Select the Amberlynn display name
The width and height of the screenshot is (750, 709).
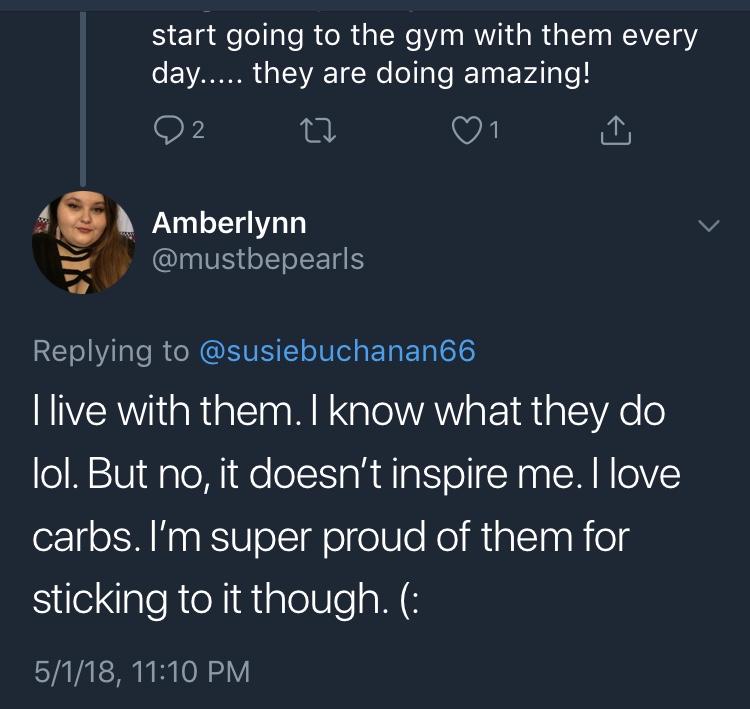229,223
